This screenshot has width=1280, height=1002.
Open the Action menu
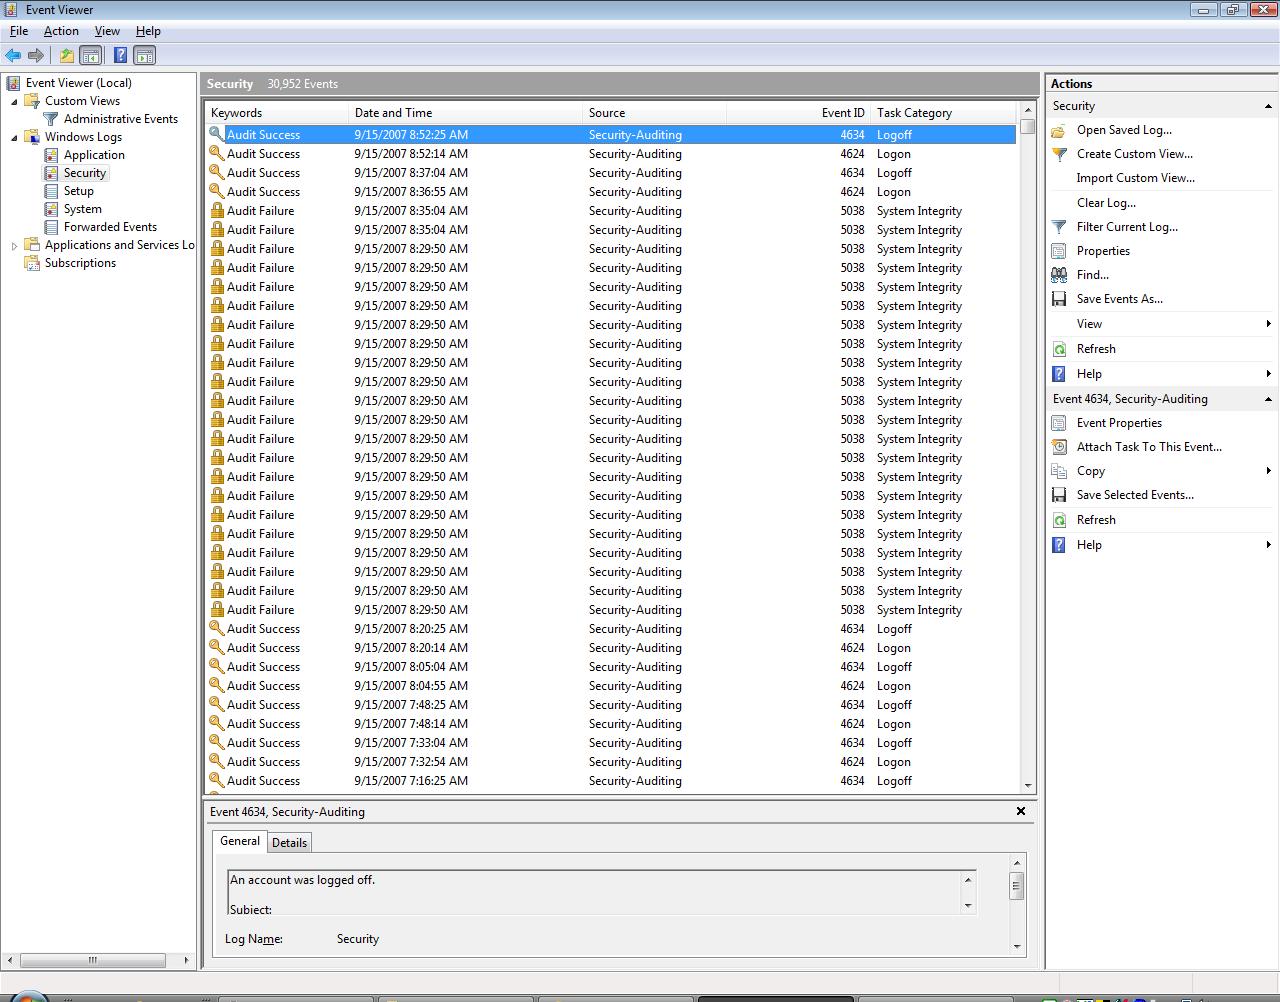(61, 31)
